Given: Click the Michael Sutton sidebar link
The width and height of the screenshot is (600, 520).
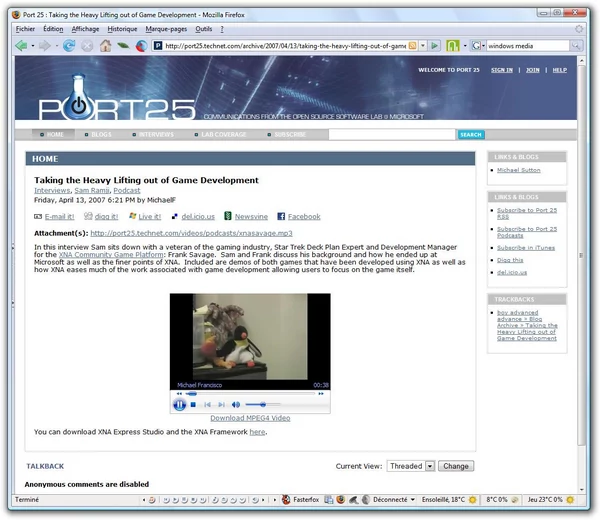Looking at the screenshot, I should click(x=518, y=170).
